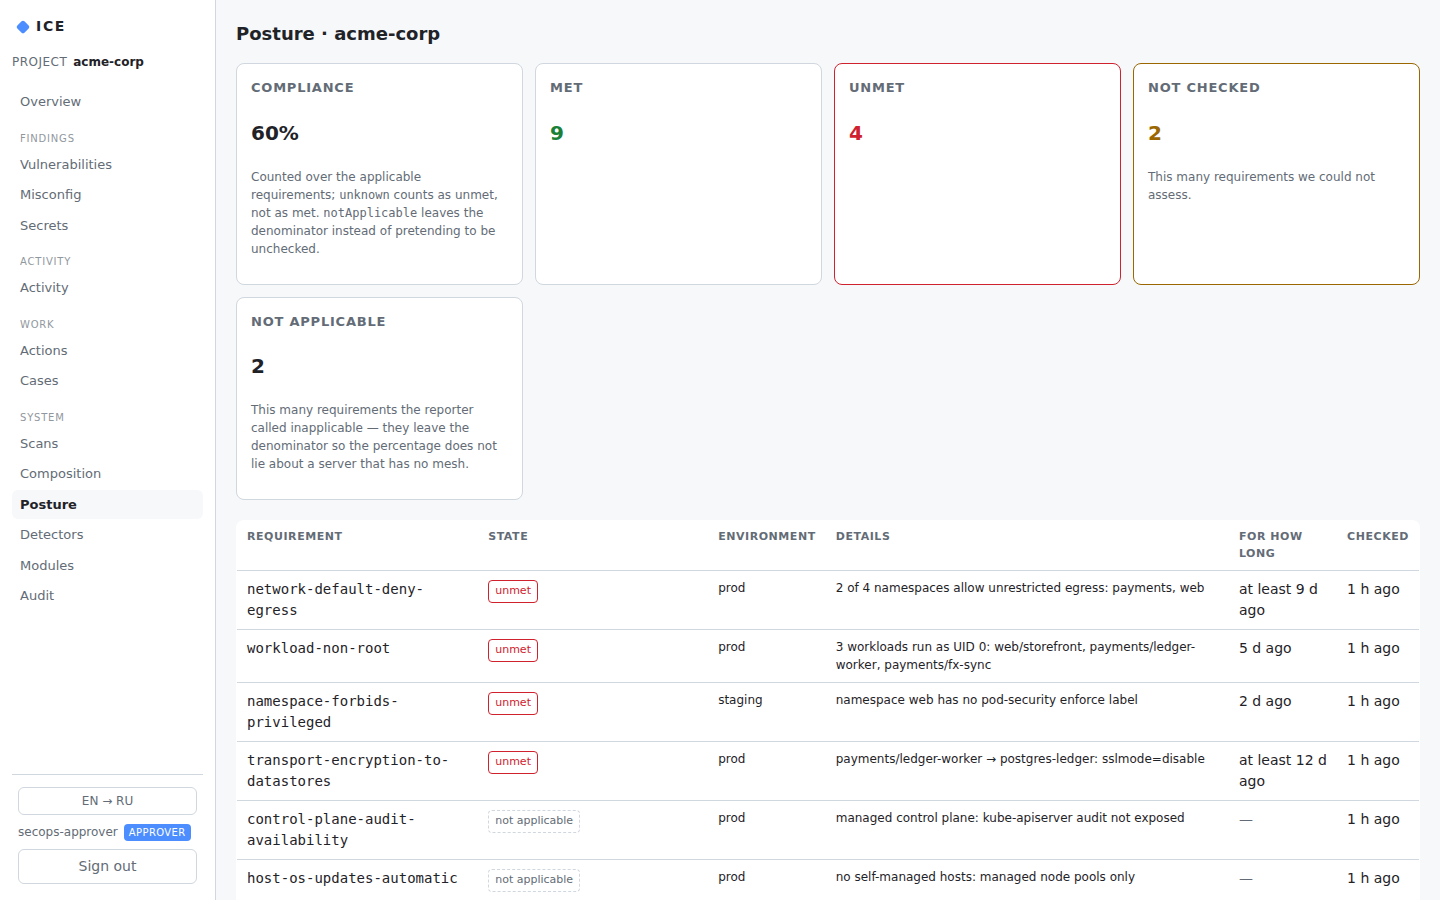Image resolution: width=1440 pixels, height=900 pixels.
Task: Open the Actions page
Action: (107, 351)
